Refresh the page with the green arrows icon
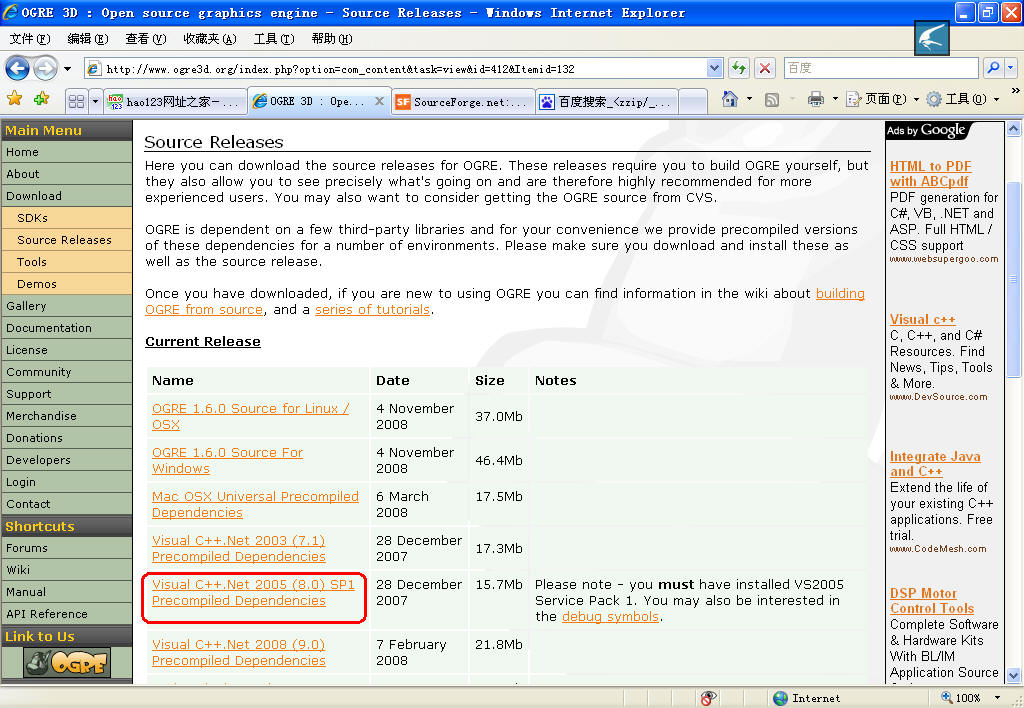 pos(739,68)
